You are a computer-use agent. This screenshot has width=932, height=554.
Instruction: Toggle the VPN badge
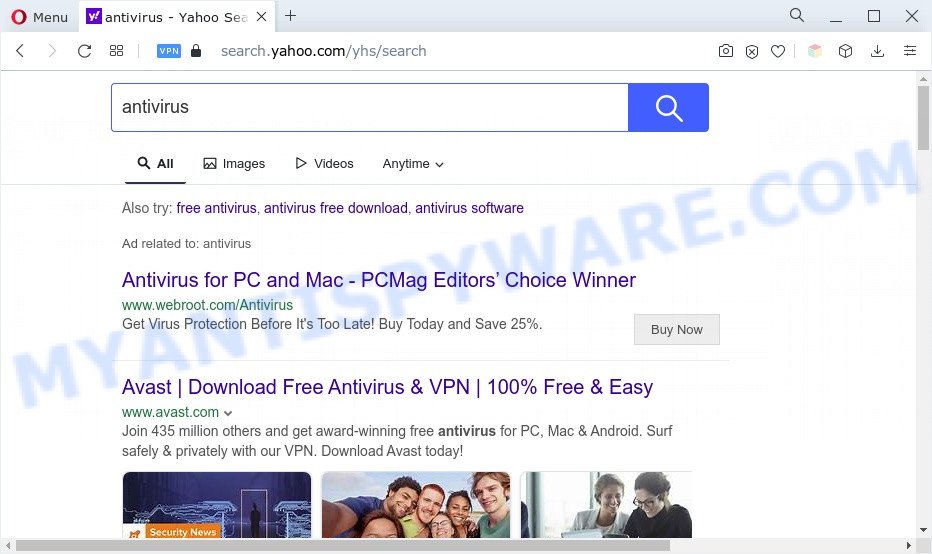pyautogui.click(x=169, y=51)
